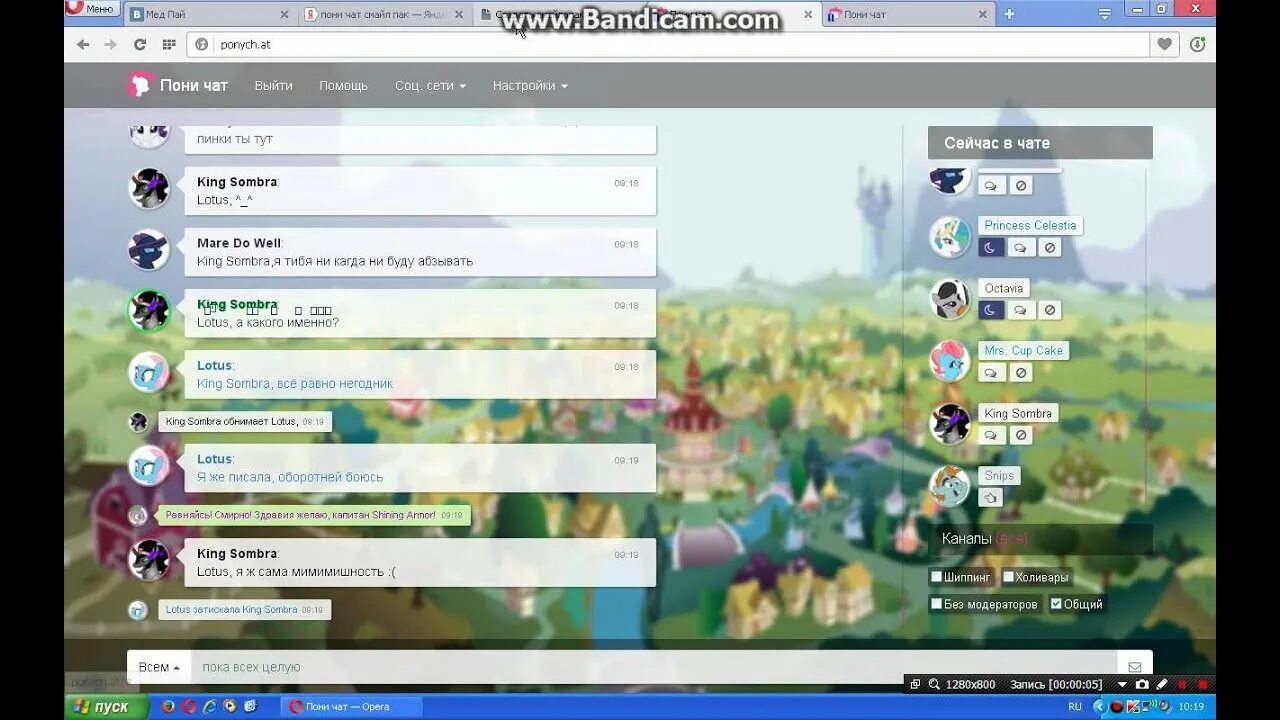Screen dimensions: 1280x720
Task: Click Snips's avatar in the user list
Action: (x=950, y=487)
